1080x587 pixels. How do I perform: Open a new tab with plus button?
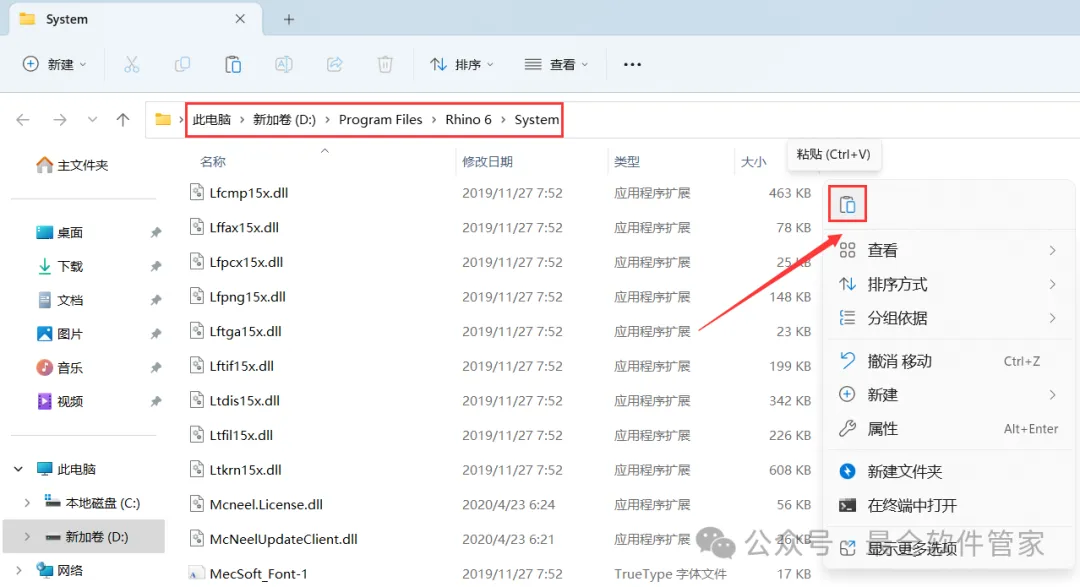289,19
